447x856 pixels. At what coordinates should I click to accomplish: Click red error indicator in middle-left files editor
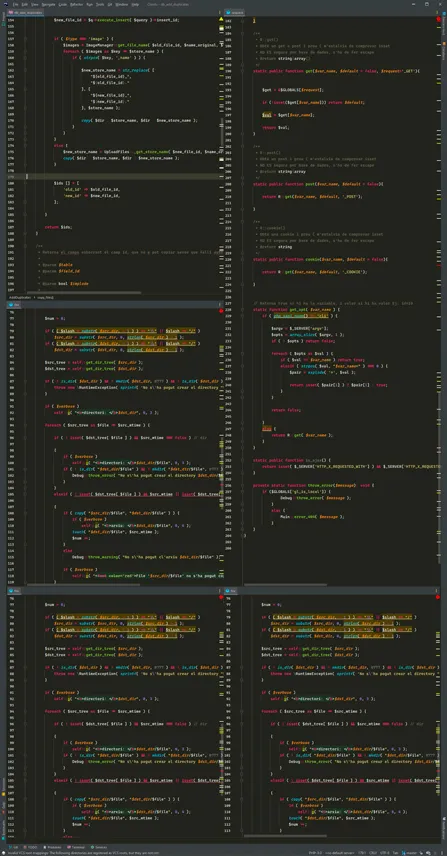click(220, 310)
